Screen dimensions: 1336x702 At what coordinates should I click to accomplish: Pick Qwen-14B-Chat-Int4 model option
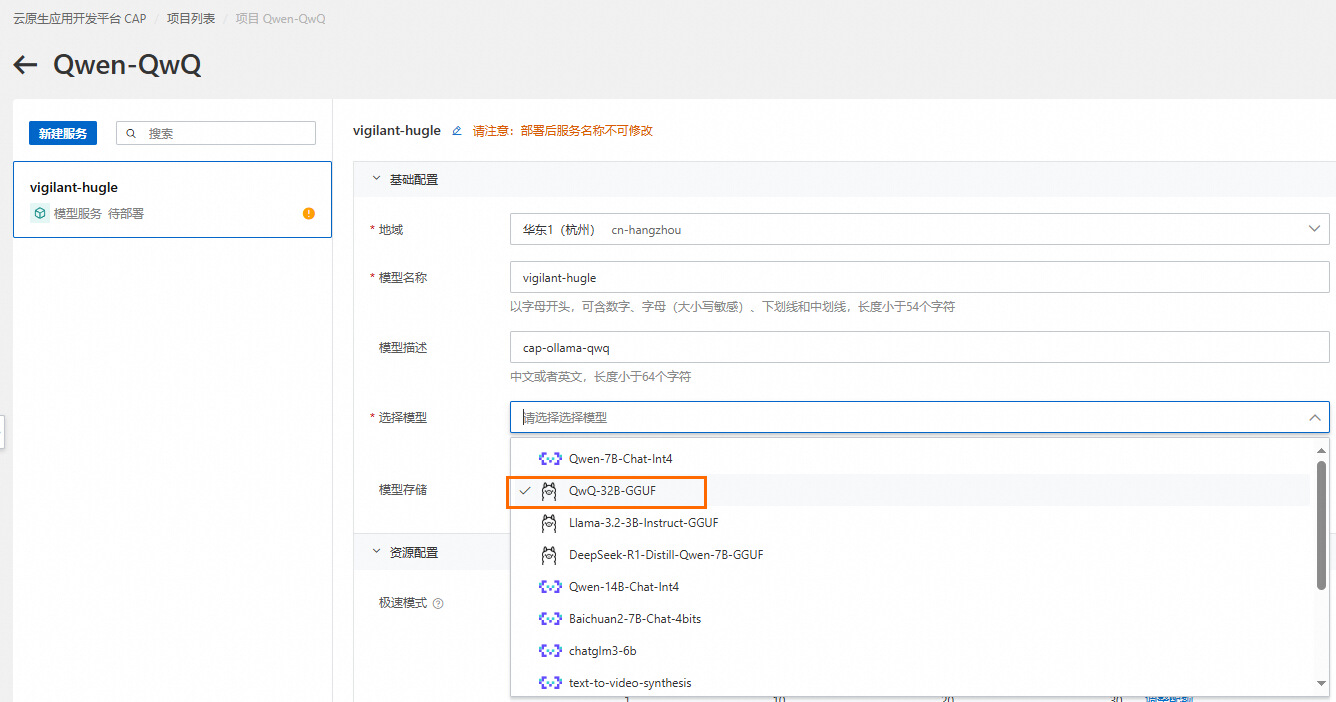point(623,587)
